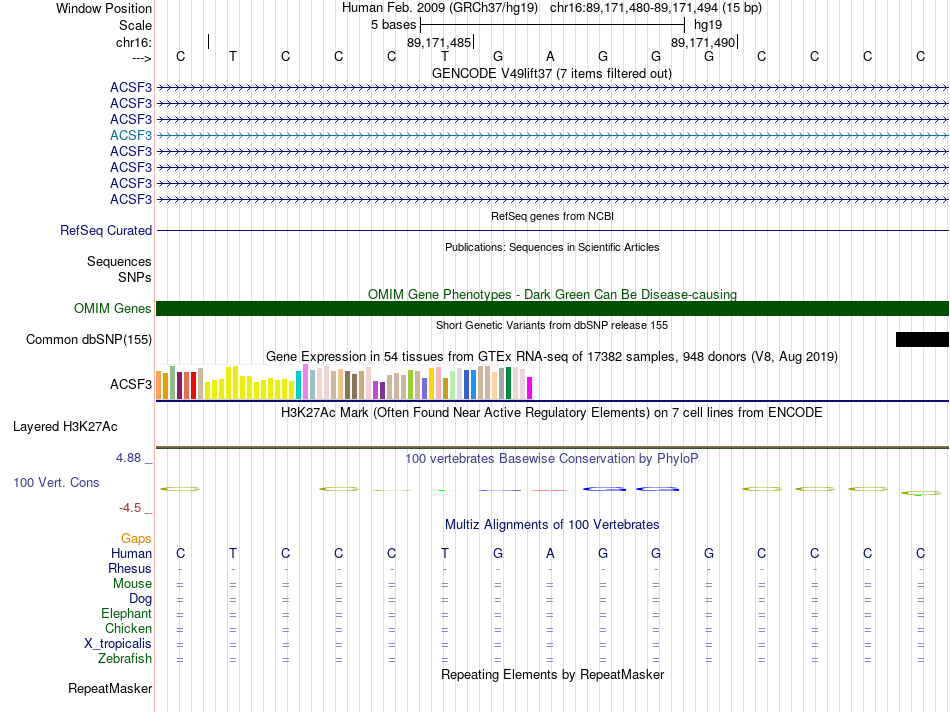Click the Elephant species label

coord(126,613)
